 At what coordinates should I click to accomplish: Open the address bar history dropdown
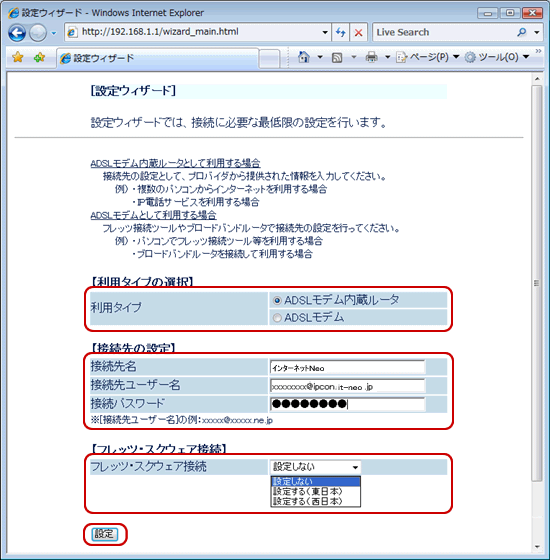click(x=325, y=32)
